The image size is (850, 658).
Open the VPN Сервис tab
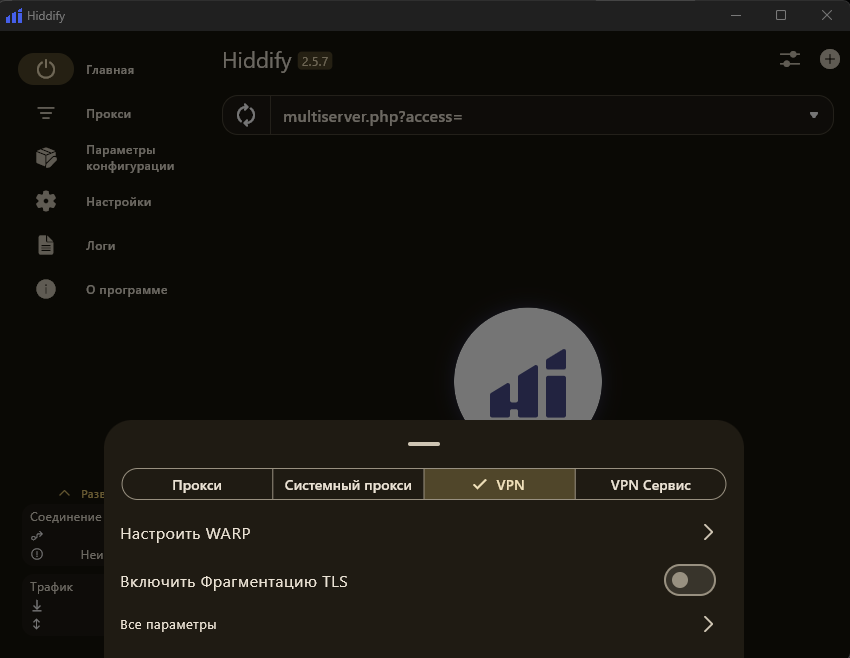click(650, 484)
